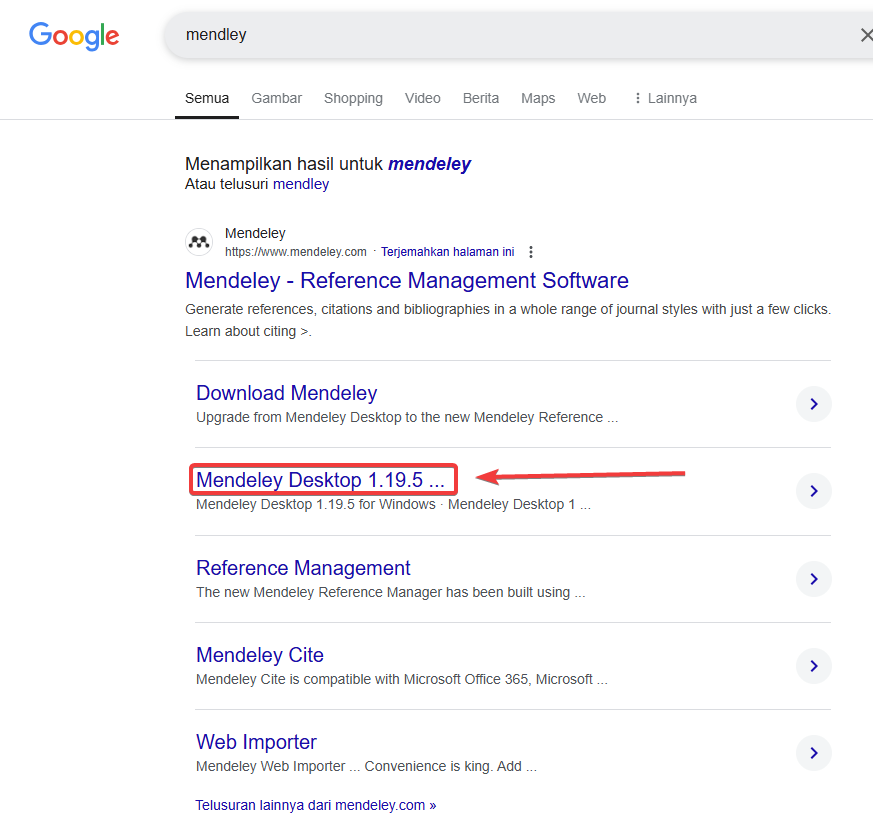Expand the Web Importer chevron arrow
The image size is (873, 829).
pos(813,753)
